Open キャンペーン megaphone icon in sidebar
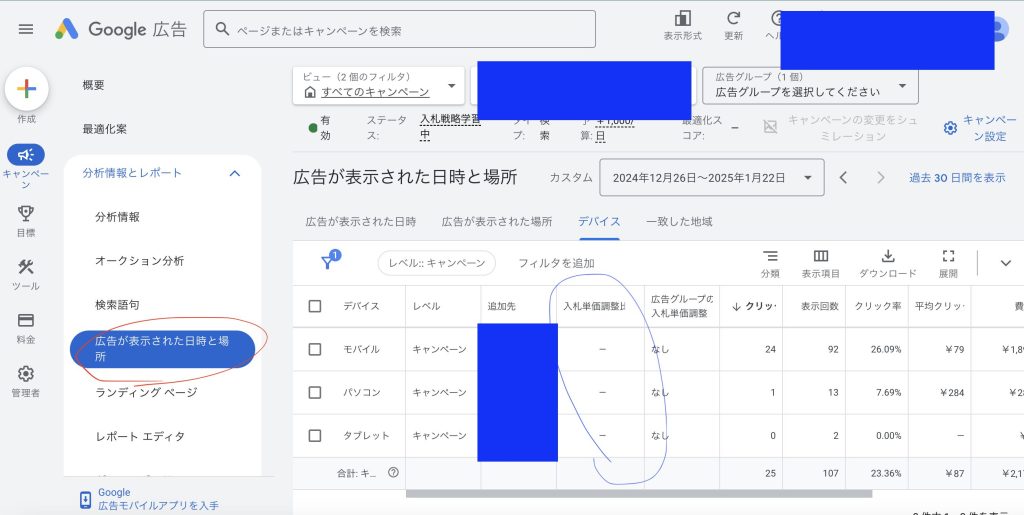Image resolution: width=1024 pixels, height=515 pixels. pyautogui.click(x=26, y=155)
